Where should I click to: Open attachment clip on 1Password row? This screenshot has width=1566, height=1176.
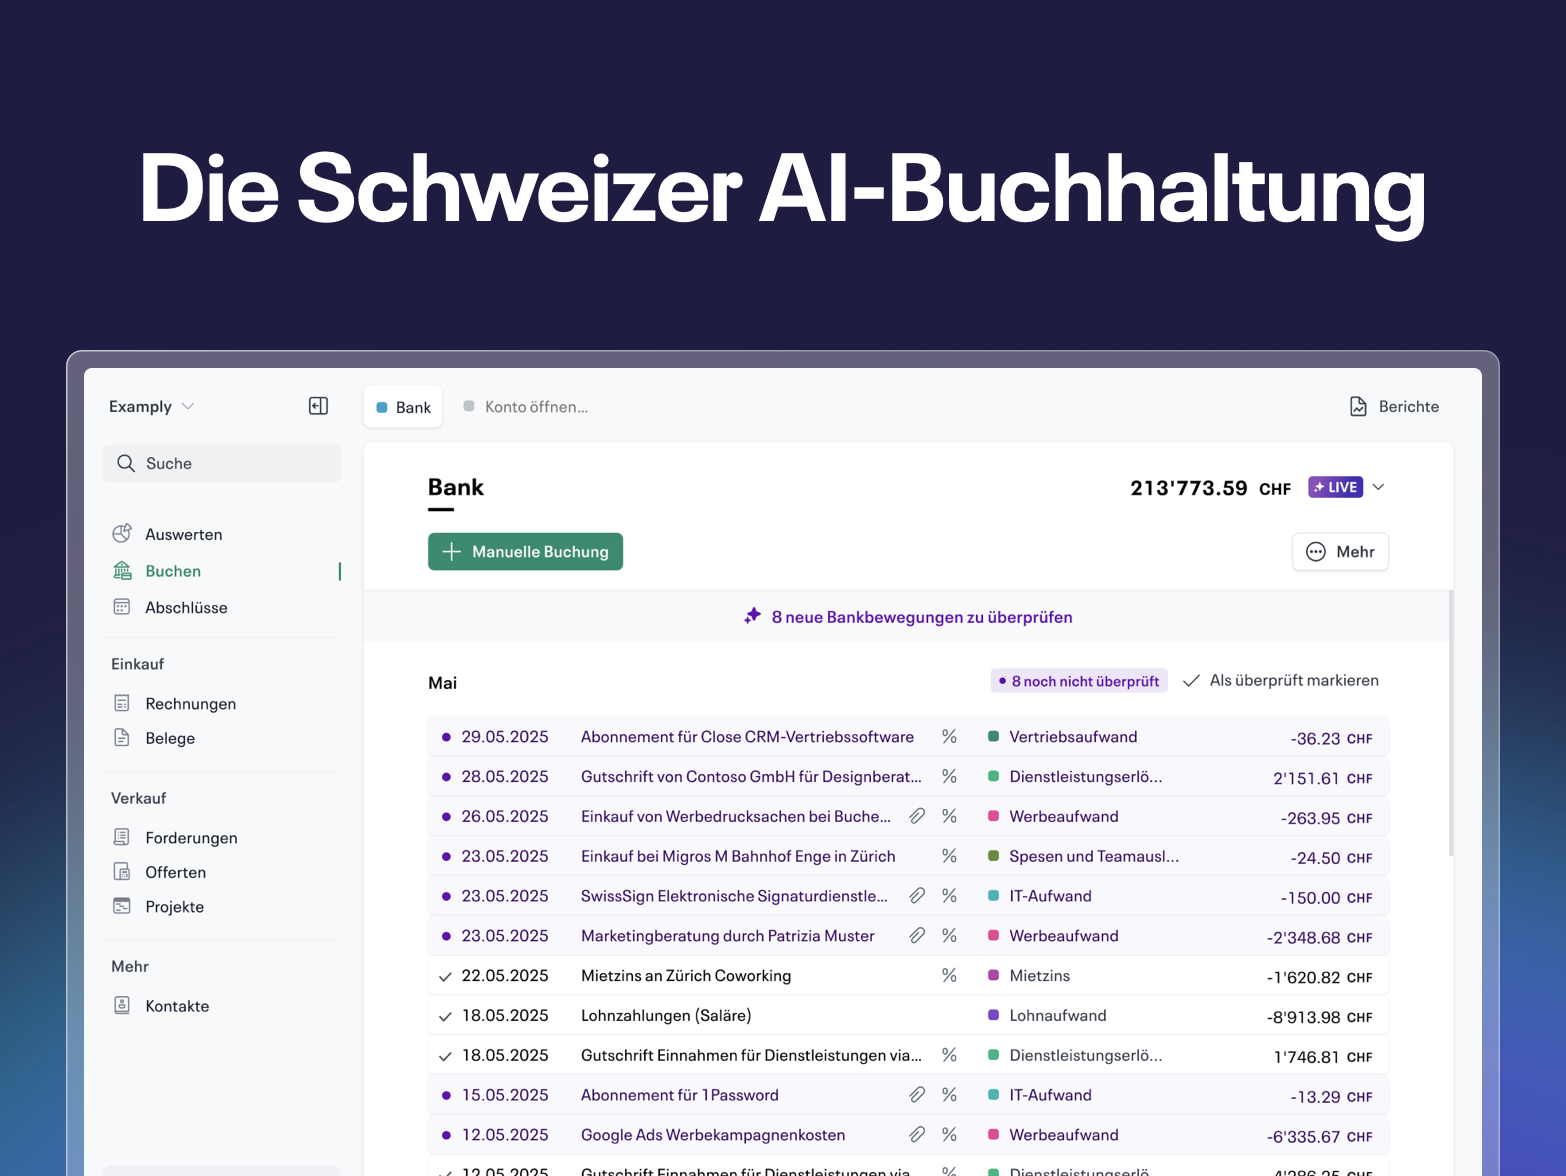click(917, 1095)
